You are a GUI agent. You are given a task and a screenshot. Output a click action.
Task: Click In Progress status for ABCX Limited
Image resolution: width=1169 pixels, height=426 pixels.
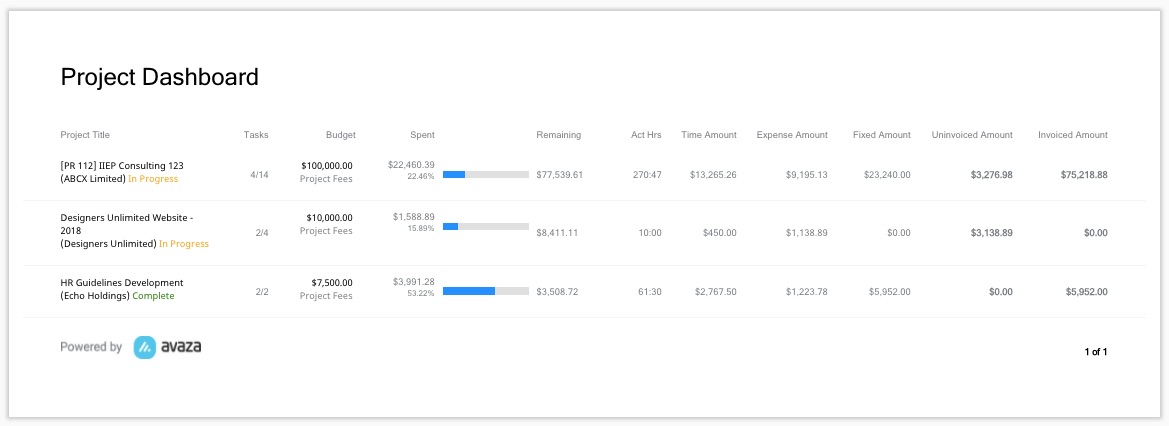(x=153, y=178)
